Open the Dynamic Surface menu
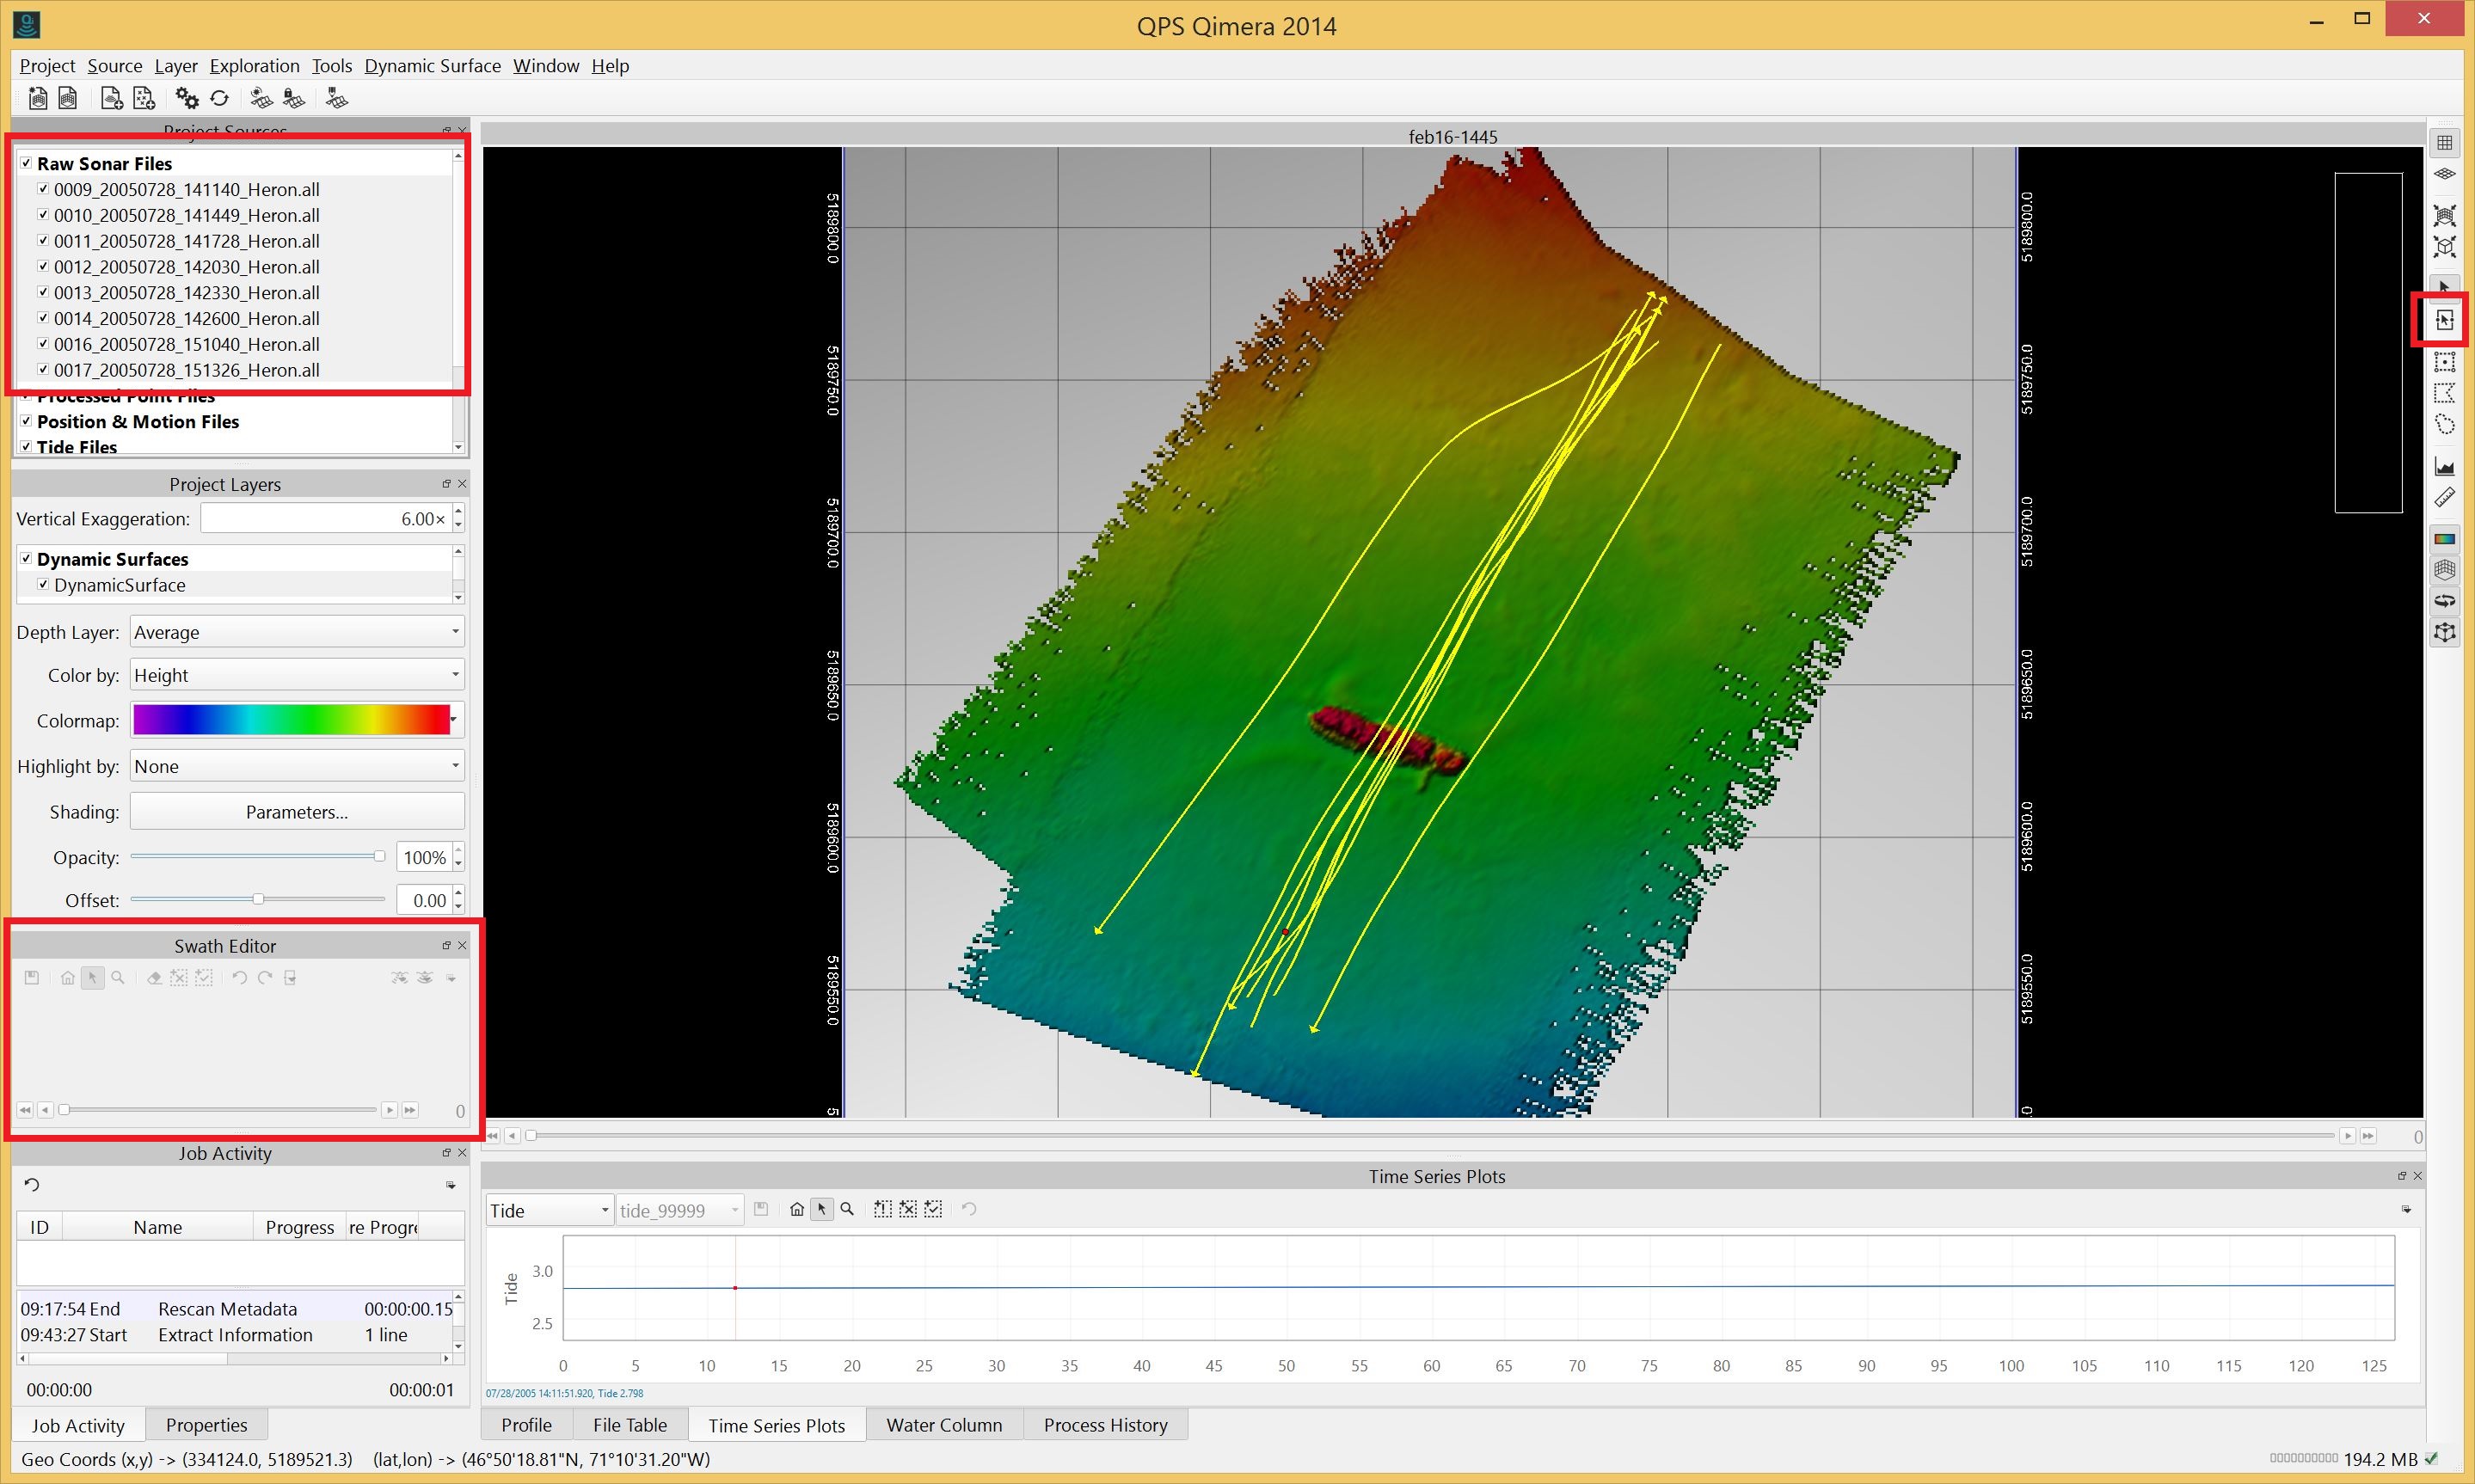The image size is (2475, 1484). [432, 66]
